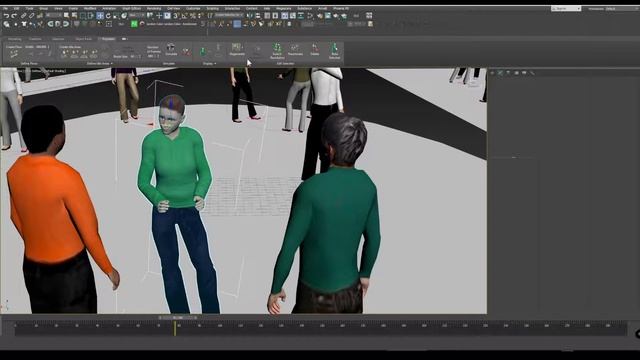This screenshot has height=360, width=640.
Task: Redo the last undone operation
Action: point(13,16)
